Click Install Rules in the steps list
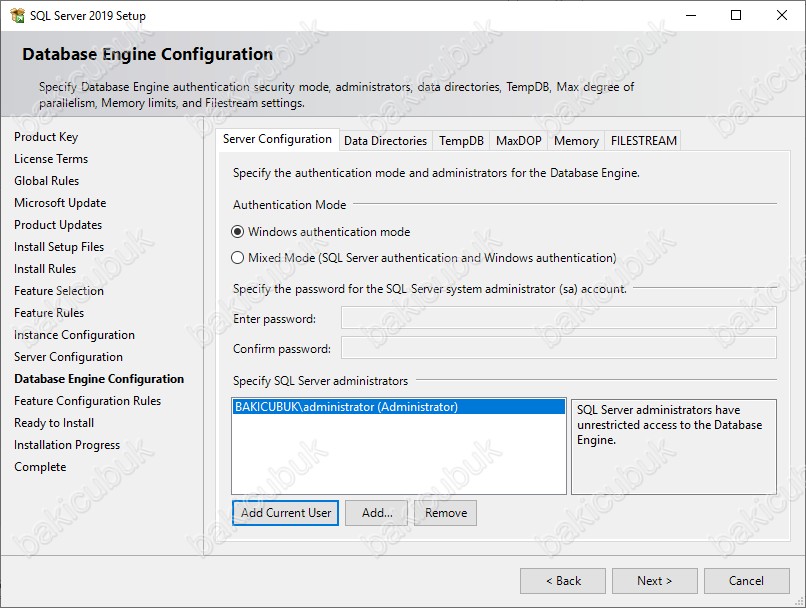This screenshot has width=806, height=608. [x=45, y=269]
